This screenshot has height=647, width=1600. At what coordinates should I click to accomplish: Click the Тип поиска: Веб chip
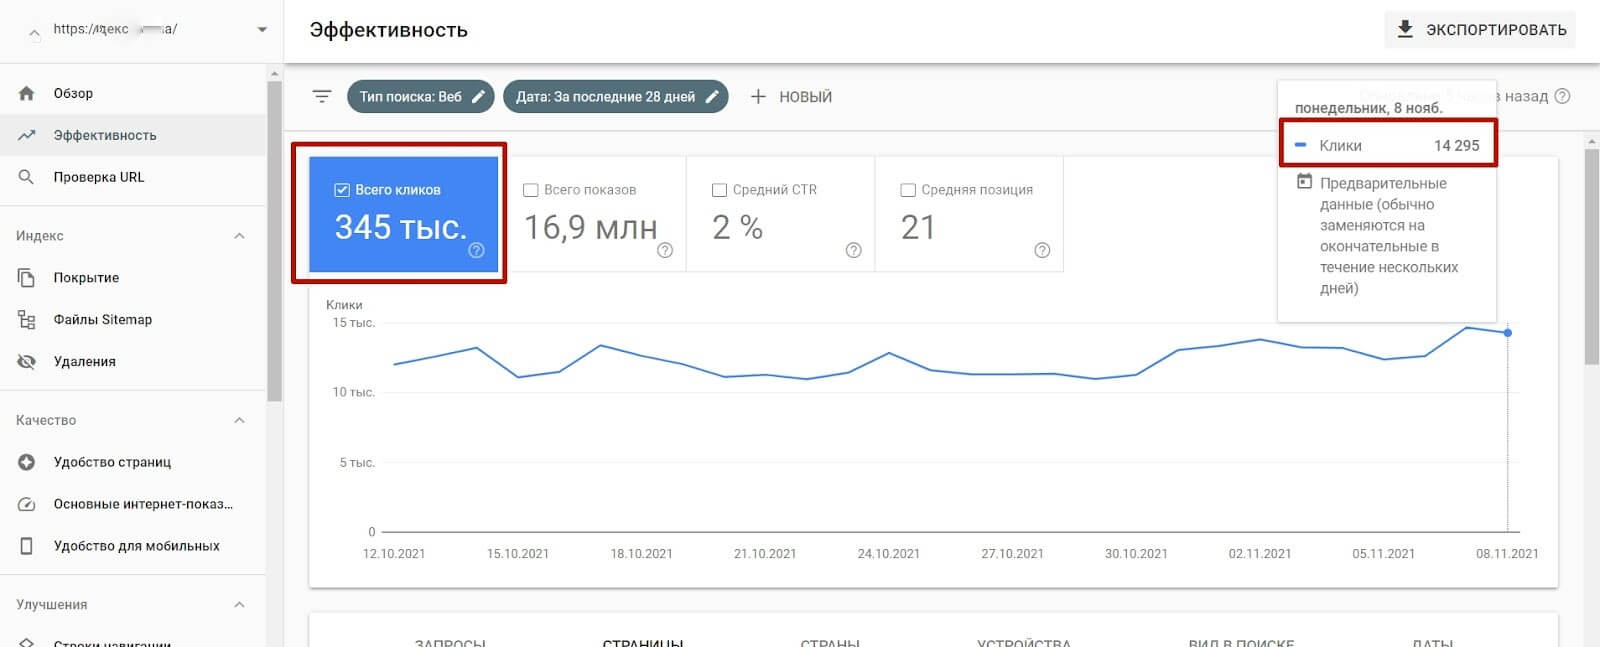[420, 97]
